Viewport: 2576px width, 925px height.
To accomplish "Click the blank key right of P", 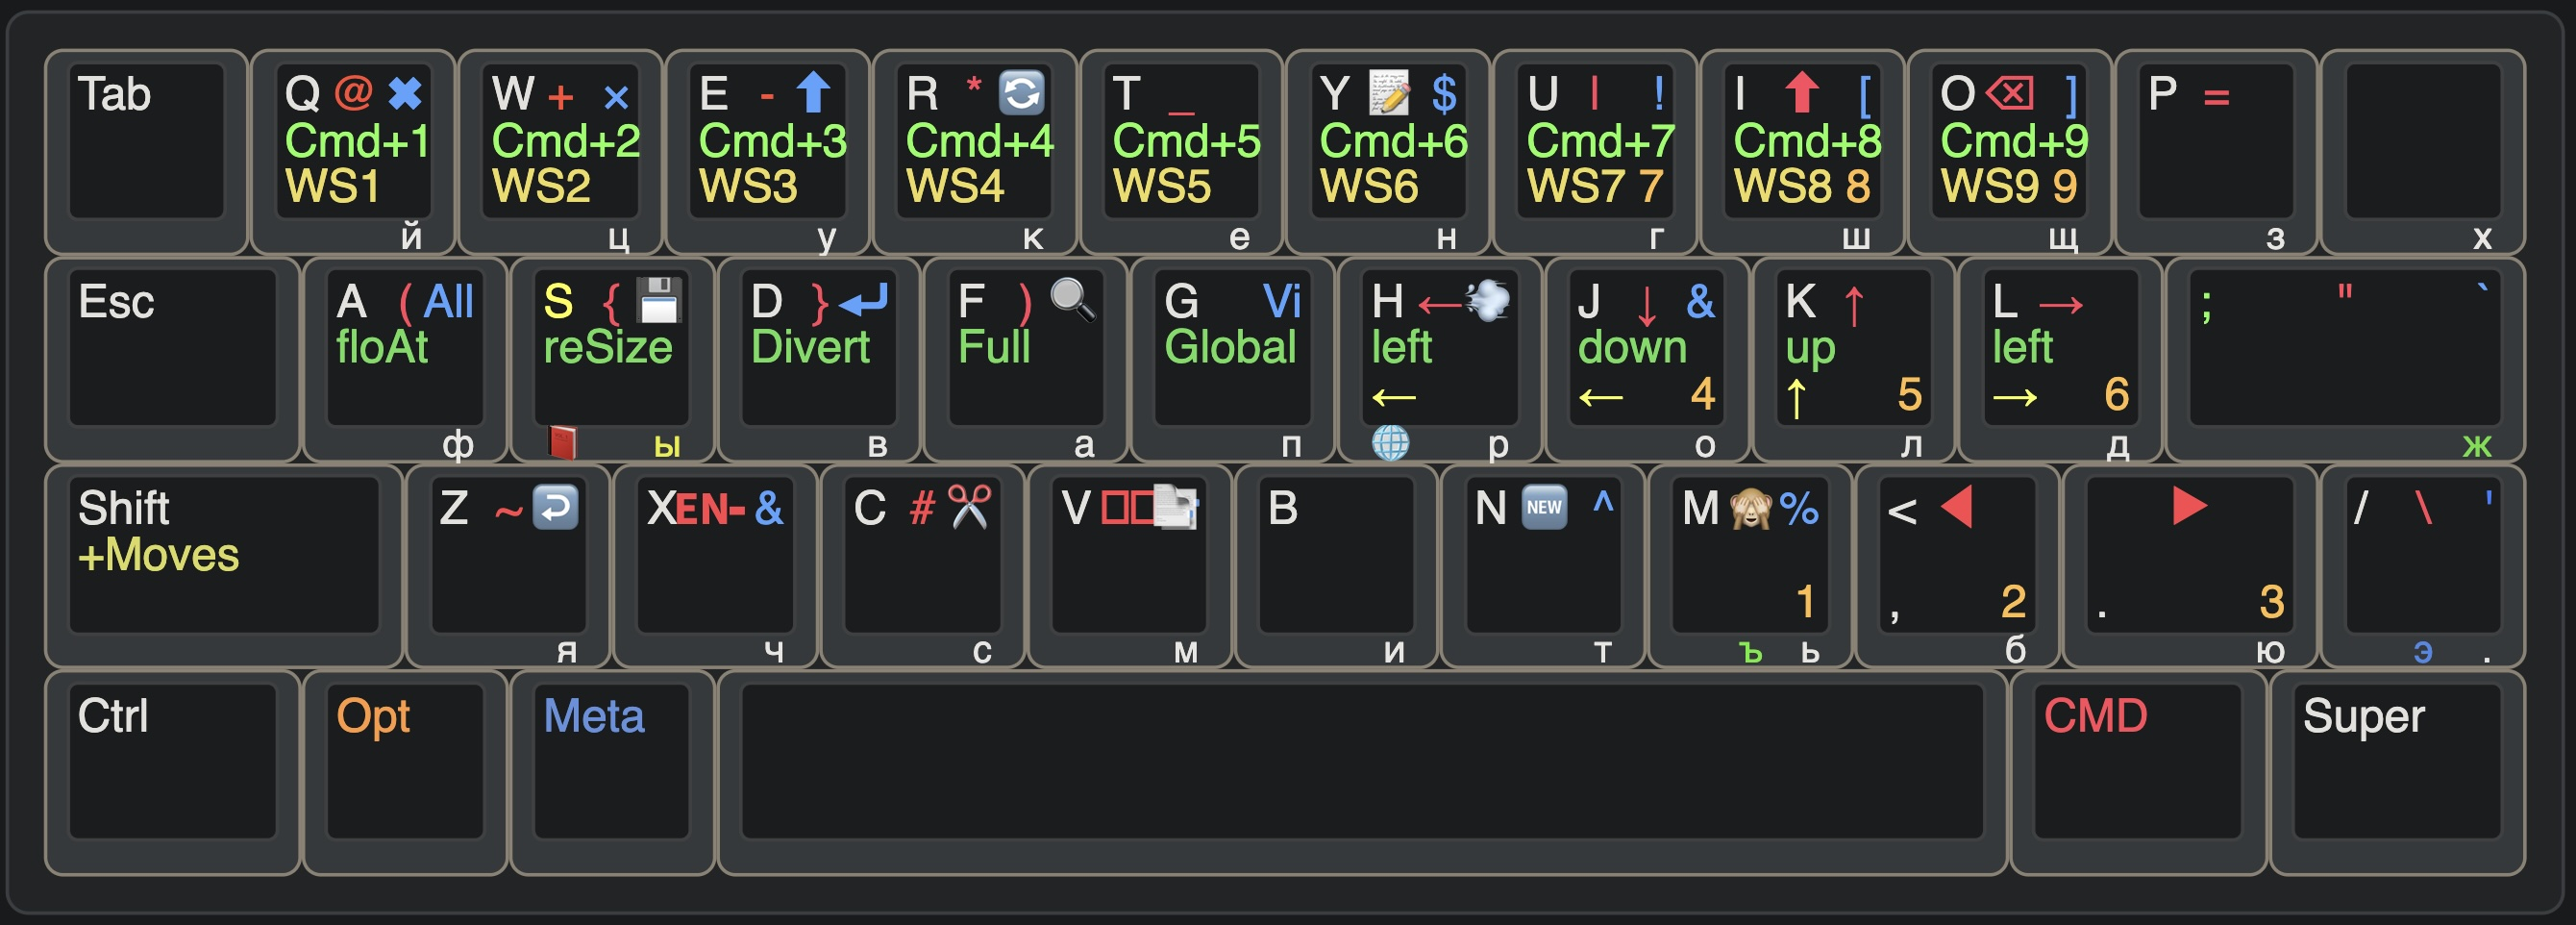I will pyautogui.click(x=2423, y=151).
